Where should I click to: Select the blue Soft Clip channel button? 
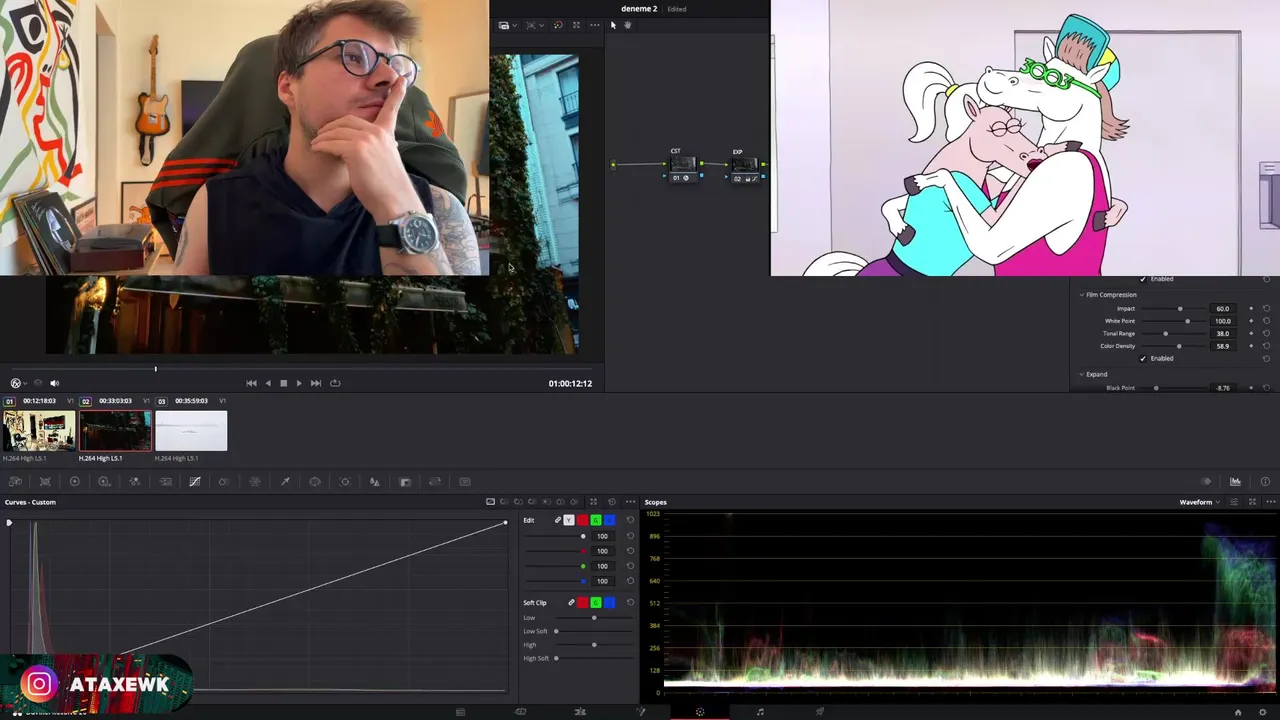coord(609,602)
